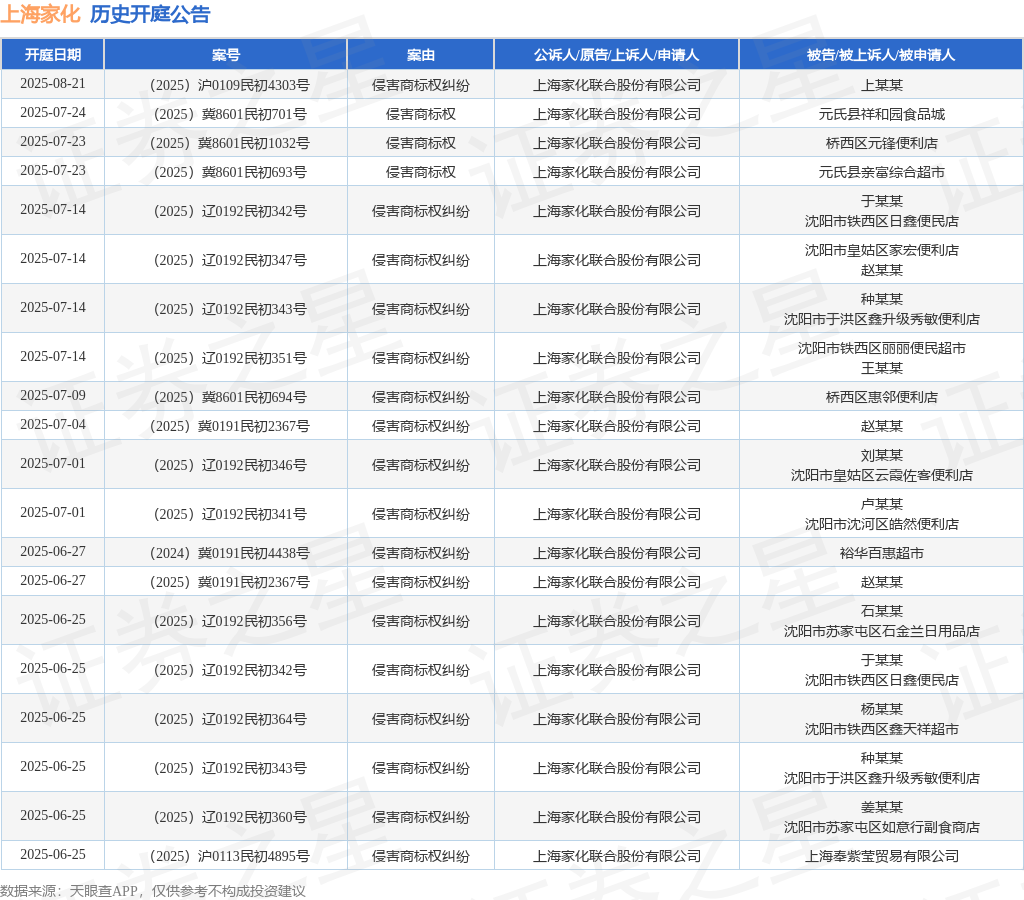Click the 案由 column header
1024x900 pixels.
click(421, 55)
